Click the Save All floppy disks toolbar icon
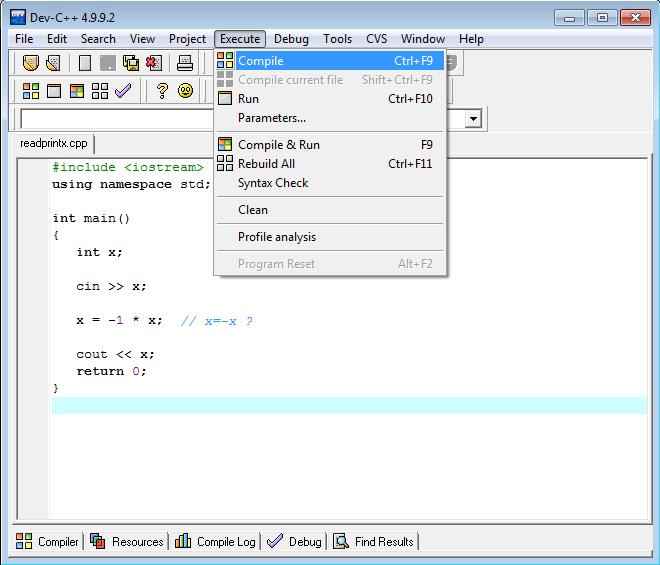The image size is (660, 565). (131, 63)
